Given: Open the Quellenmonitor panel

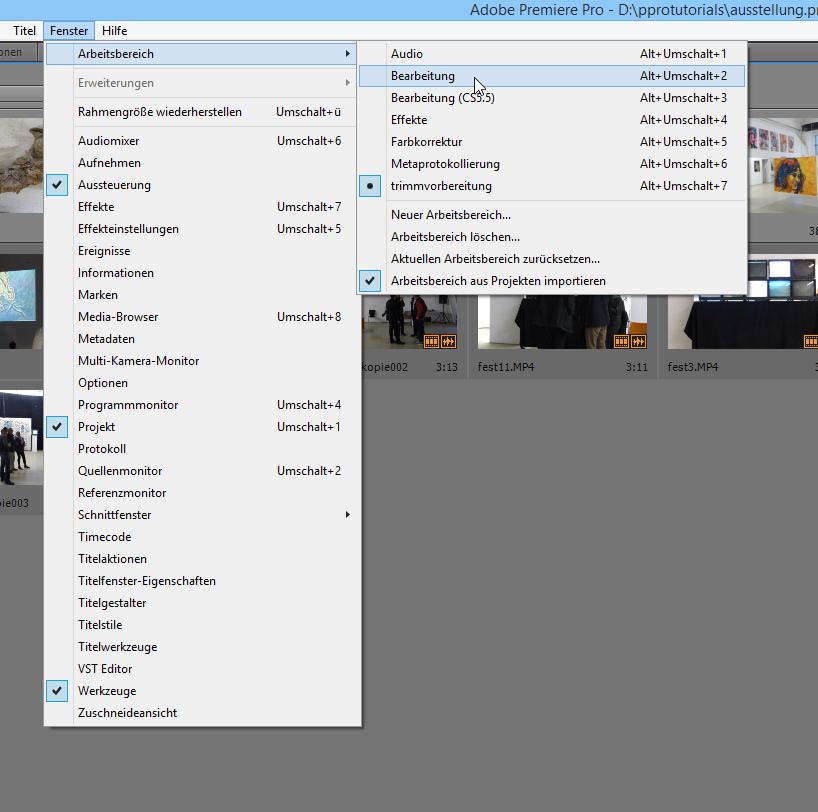Looking at the screenshot, I should pos(201,471).
